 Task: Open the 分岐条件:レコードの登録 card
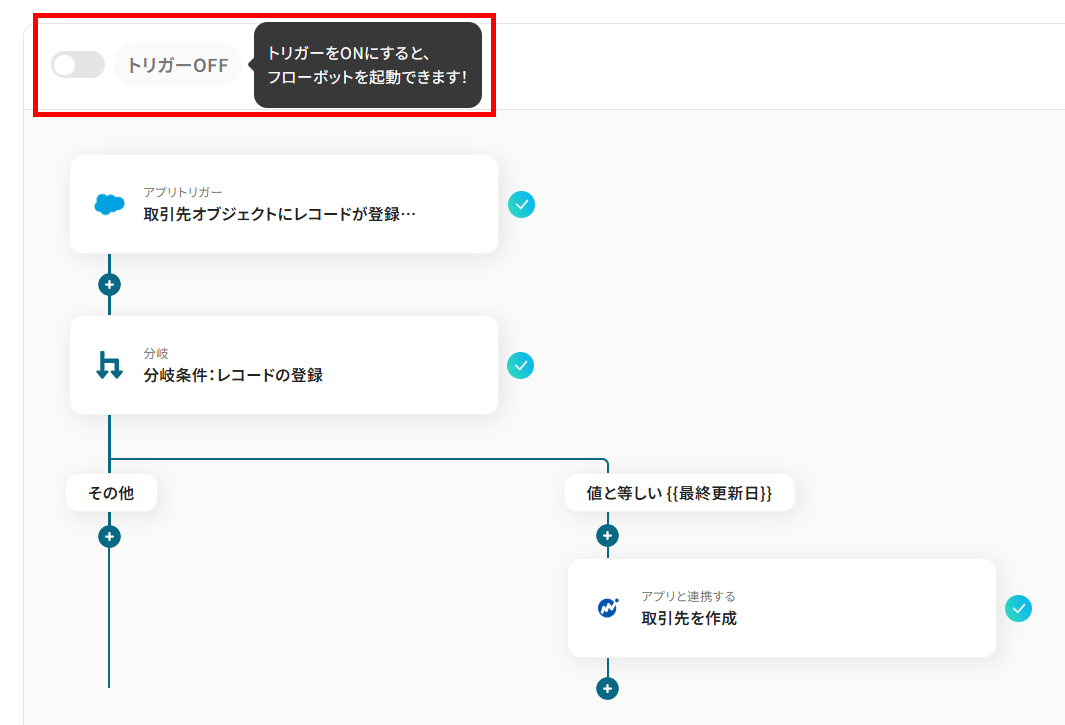tap(284, 365)
